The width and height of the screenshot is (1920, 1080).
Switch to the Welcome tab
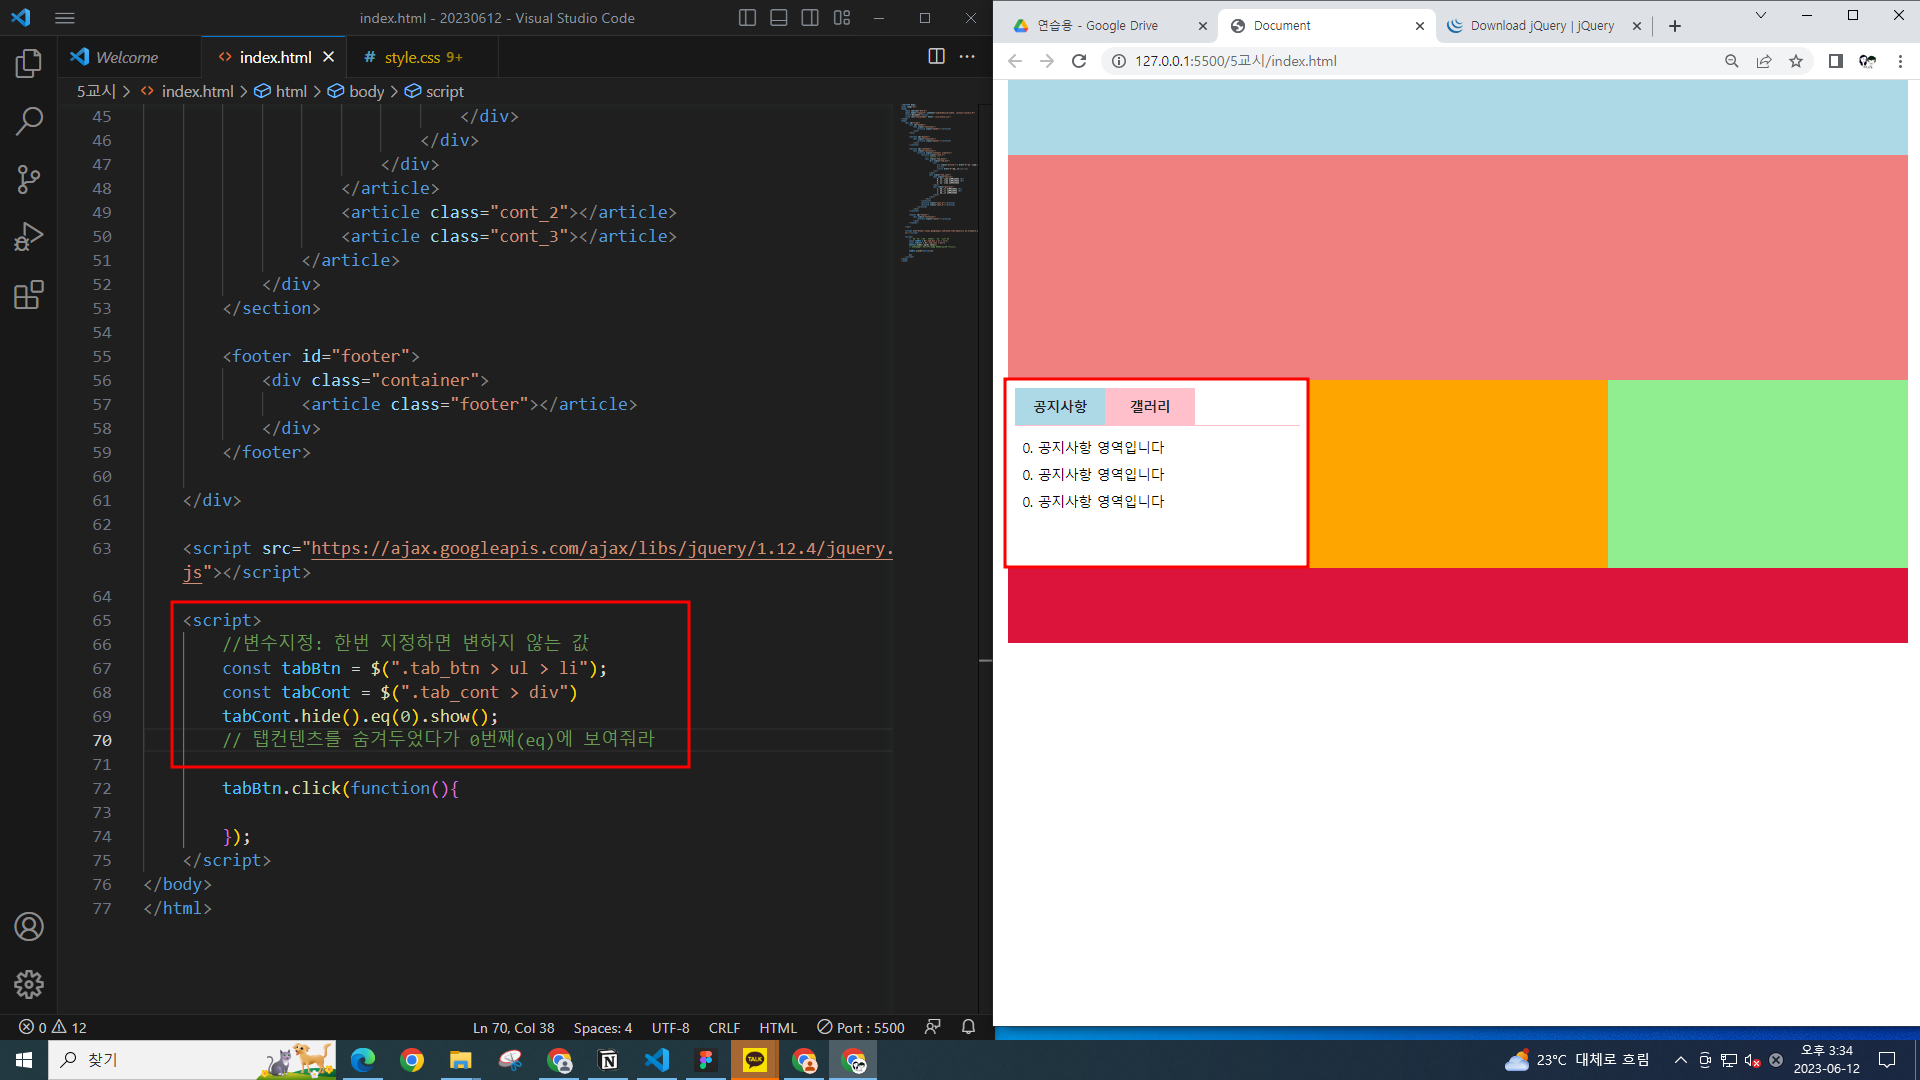pos(127,57)
